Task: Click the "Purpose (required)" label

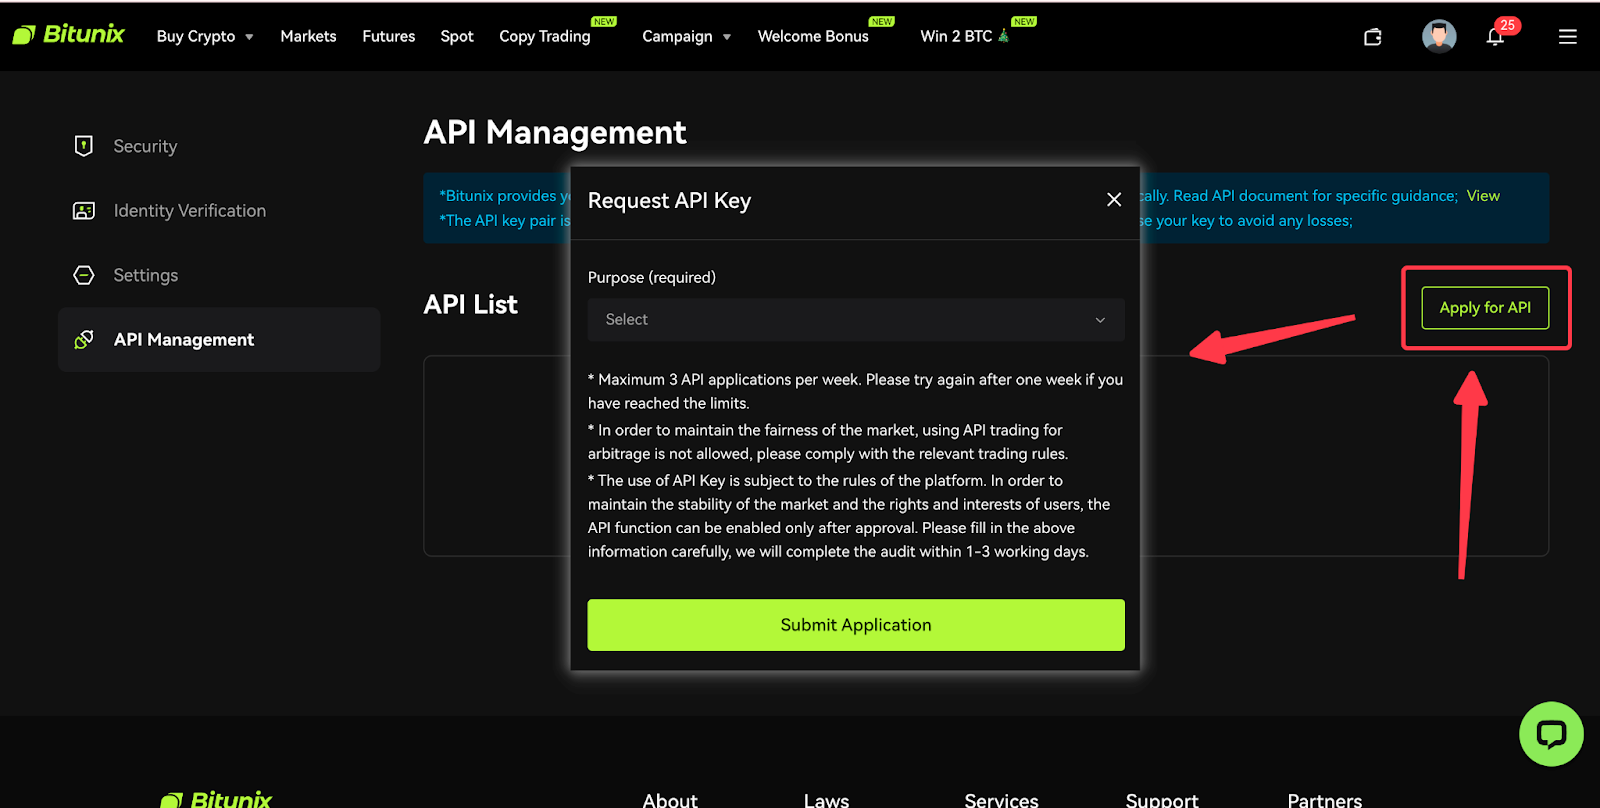Action: tap(652, 277)
